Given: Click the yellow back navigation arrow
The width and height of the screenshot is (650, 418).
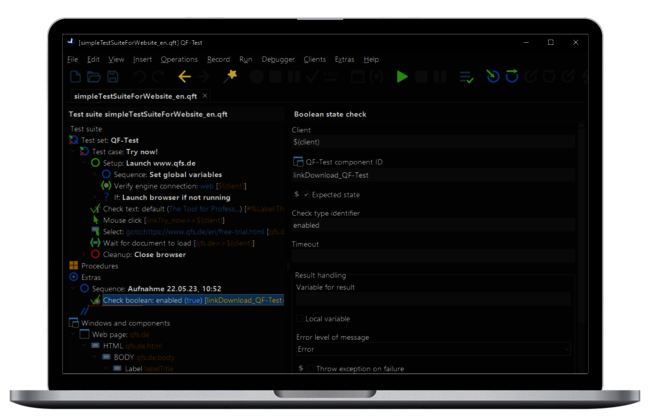Looking at the screenshot, I should pos(184,76).
